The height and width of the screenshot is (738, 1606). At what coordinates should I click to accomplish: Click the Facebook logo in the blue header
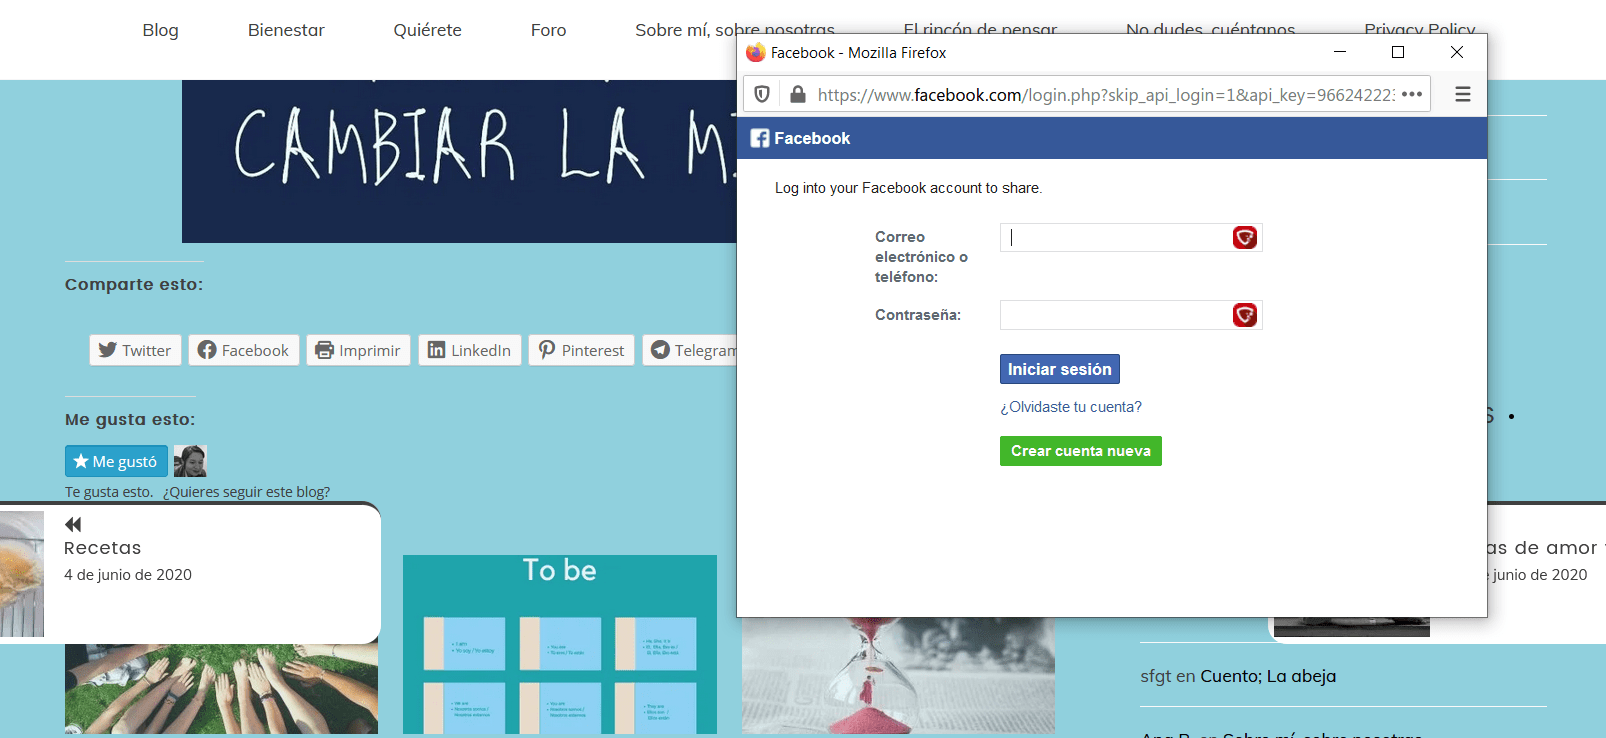tap(760, 138)
